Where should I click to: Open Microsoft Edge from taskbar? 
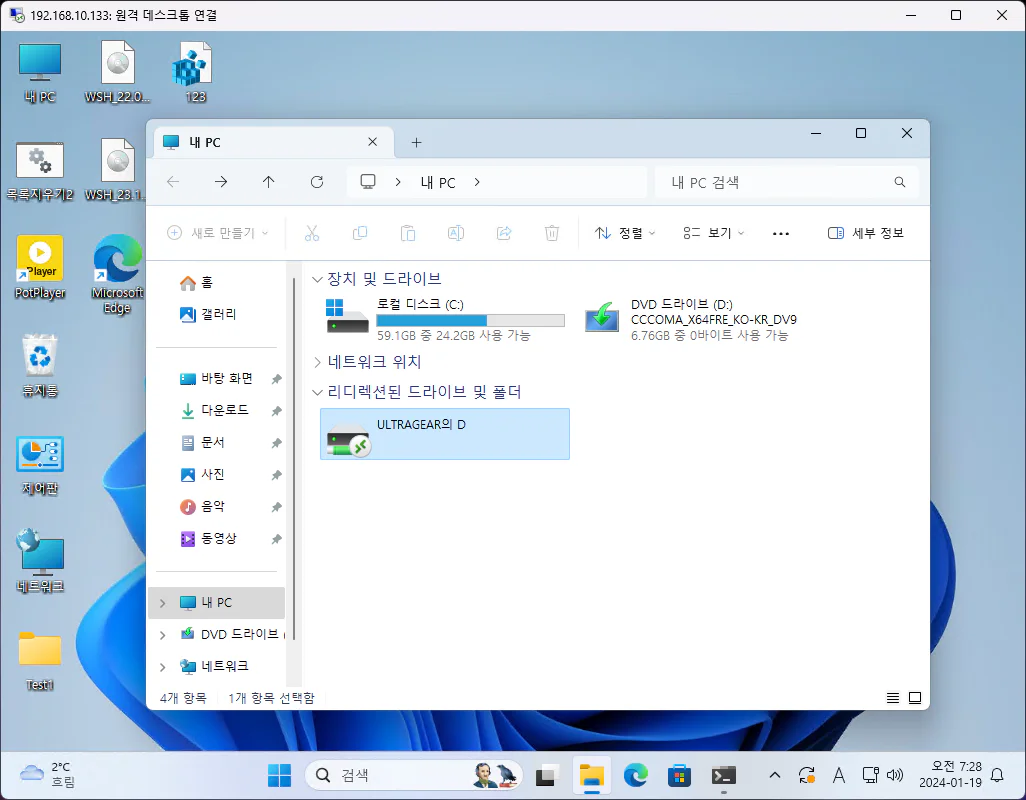(x=635, y=776)
